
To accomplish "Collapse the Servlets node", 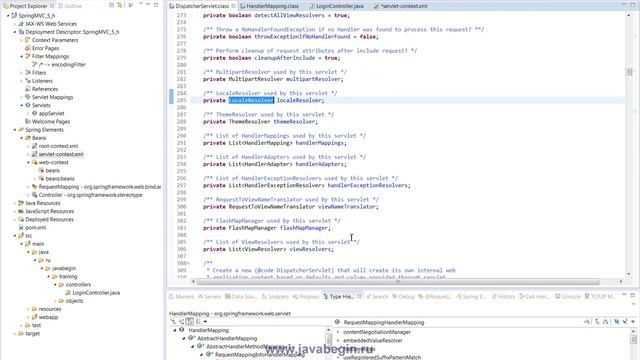I will pyautogui.click(x=22, y=105).
